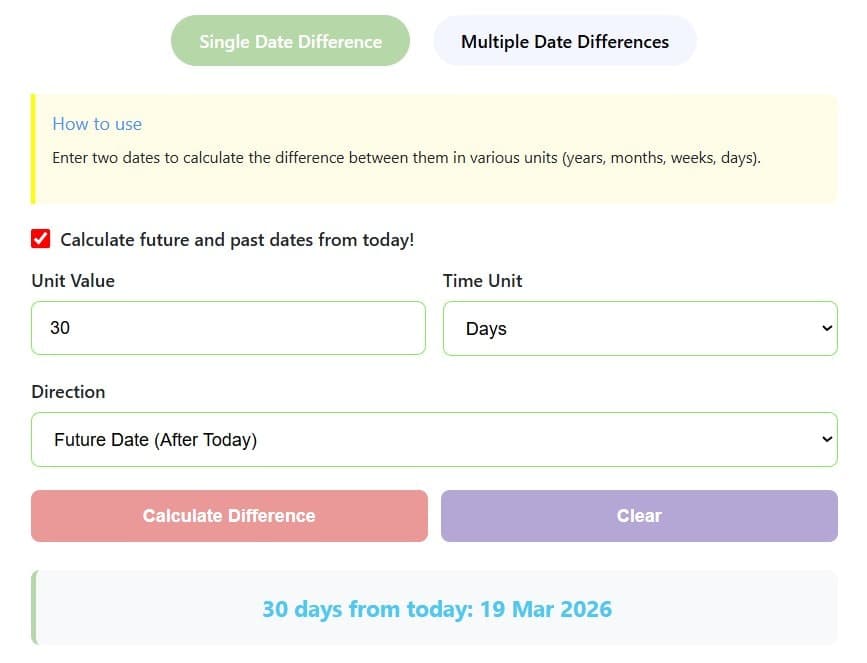Expand the Time Unit chevron arrow
867x663 pixels.
(826, 328)
